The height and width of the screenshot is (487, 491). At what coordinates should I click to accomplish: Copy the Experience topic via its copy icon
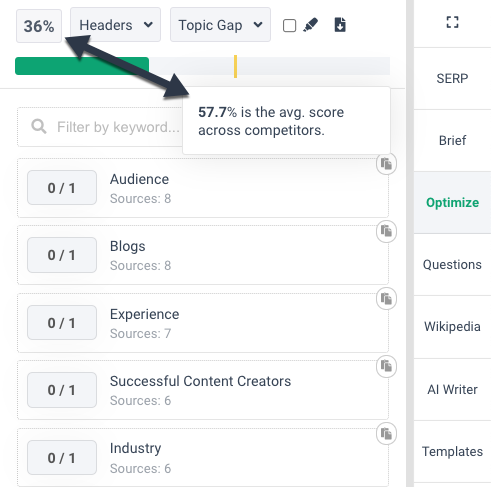(x=386, y=299)
